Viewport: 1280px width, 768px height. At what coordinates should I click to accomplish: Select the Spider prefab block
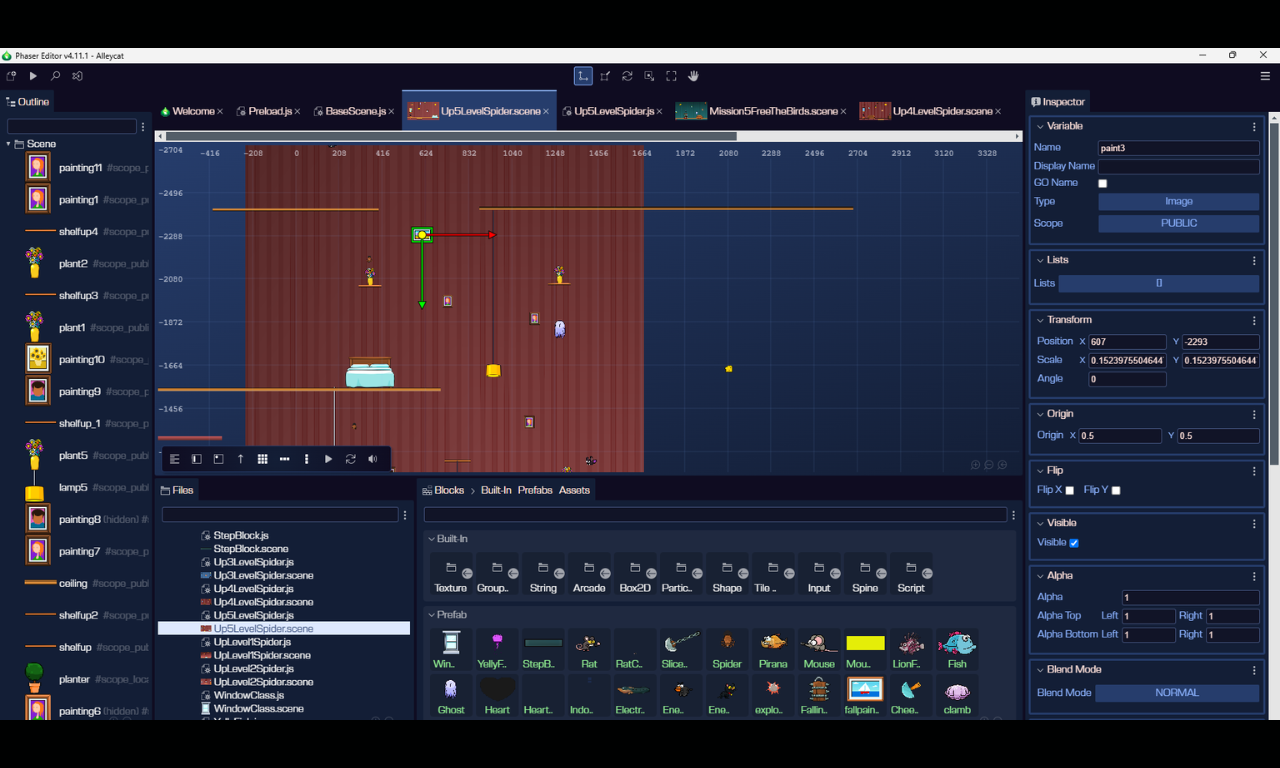(x=727, y=648)
